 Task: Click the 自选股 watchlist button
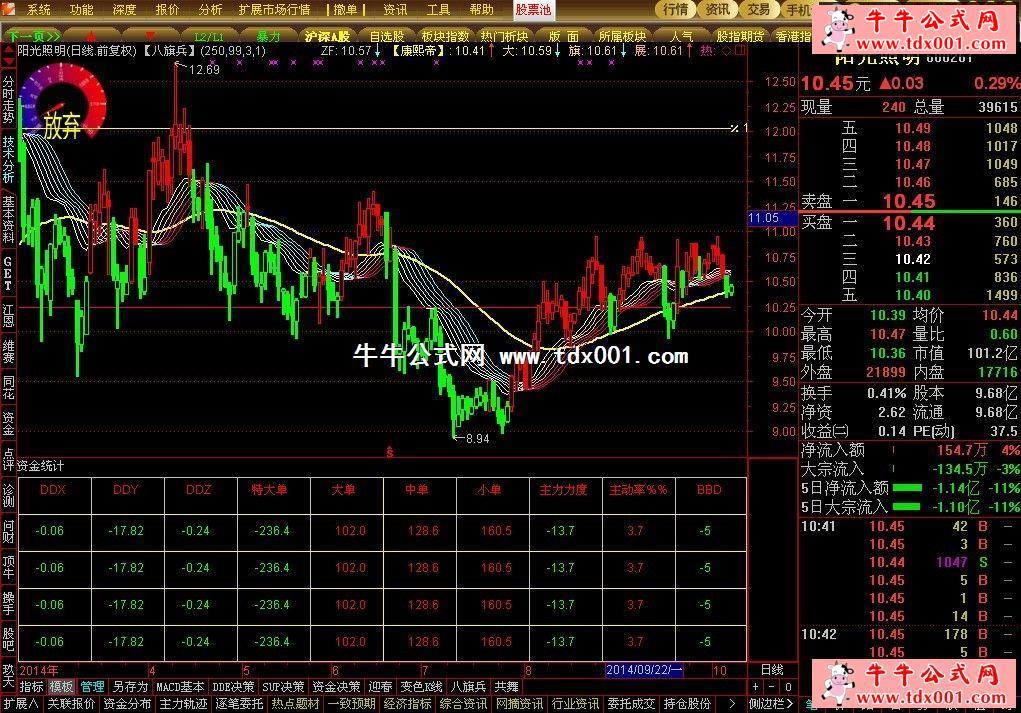click(x=386, y=36)
